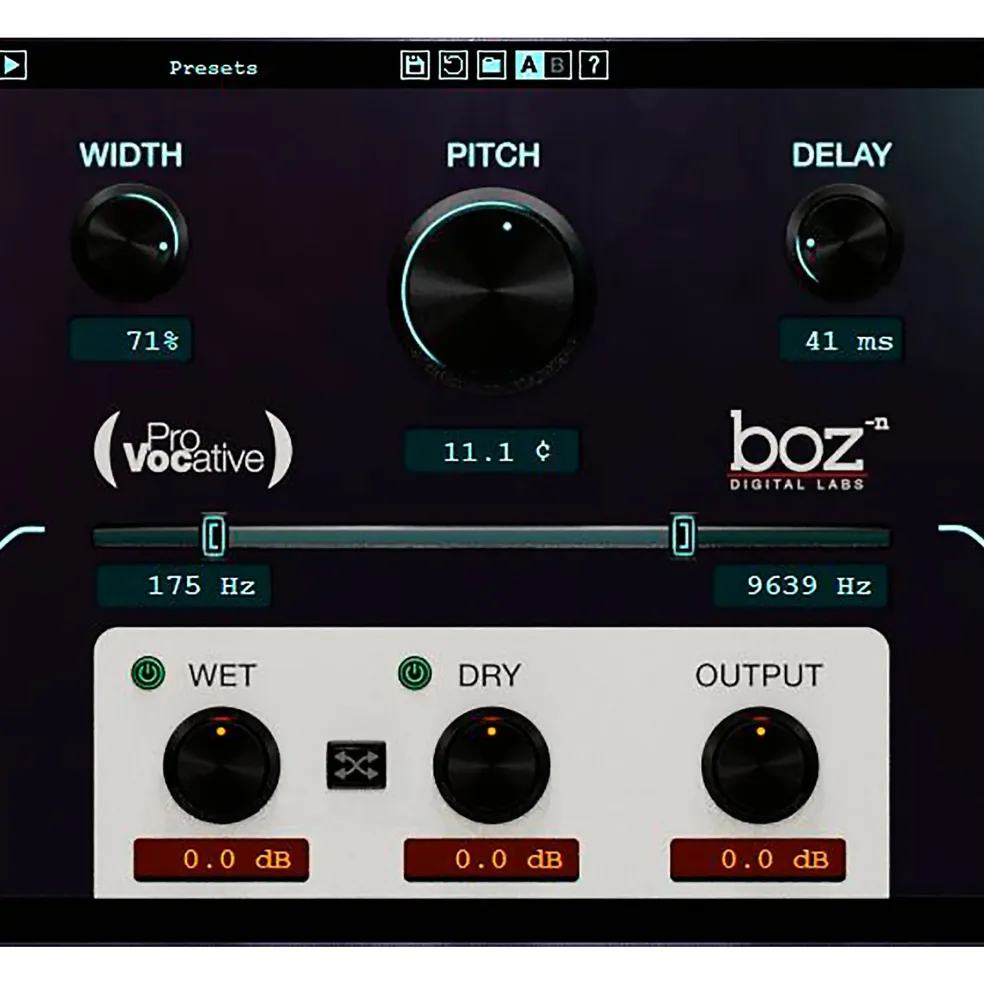Click the WIDTH label text

(131, 155)
